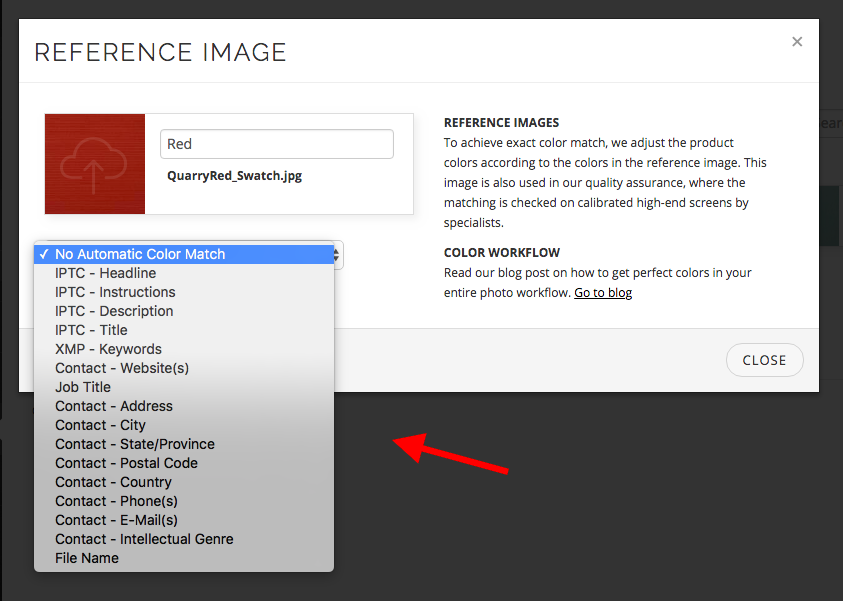843x601 pixels.
Task: Select Contact - State/Province option
Action: tap(135, 444)
